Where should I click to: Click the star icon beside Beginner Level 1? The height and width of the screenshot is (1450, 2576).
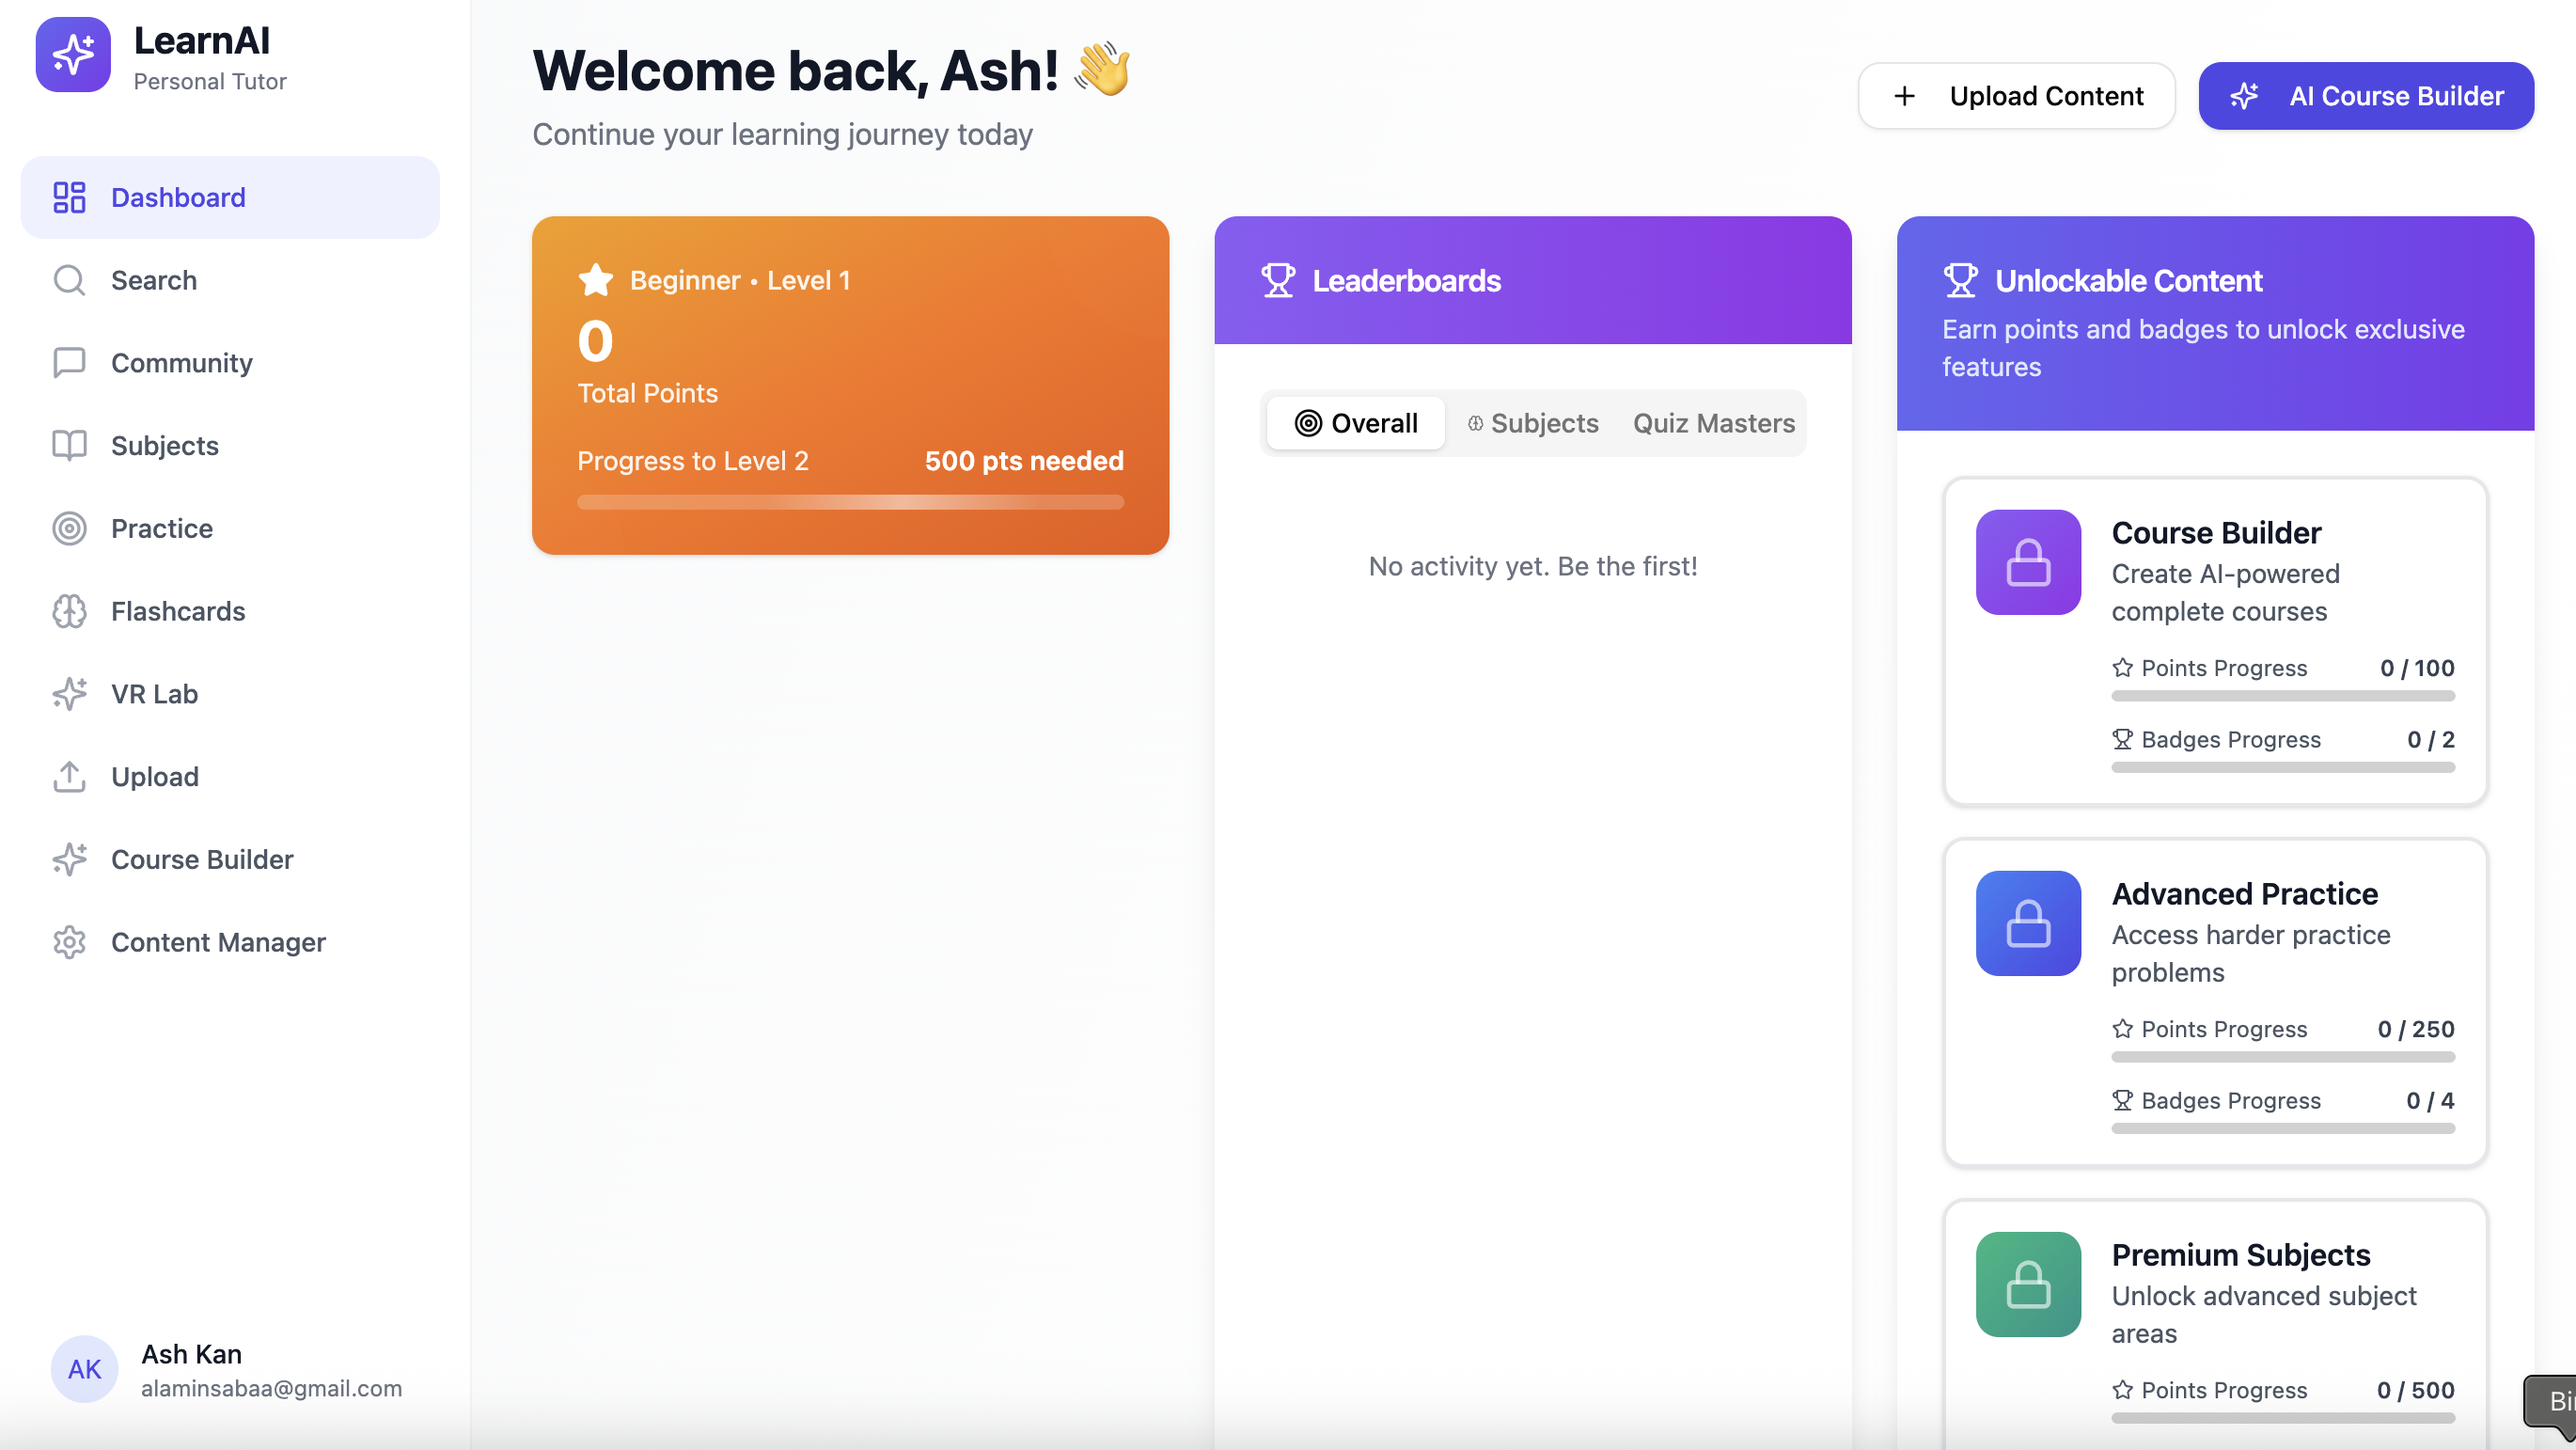[x=595, y=280]
